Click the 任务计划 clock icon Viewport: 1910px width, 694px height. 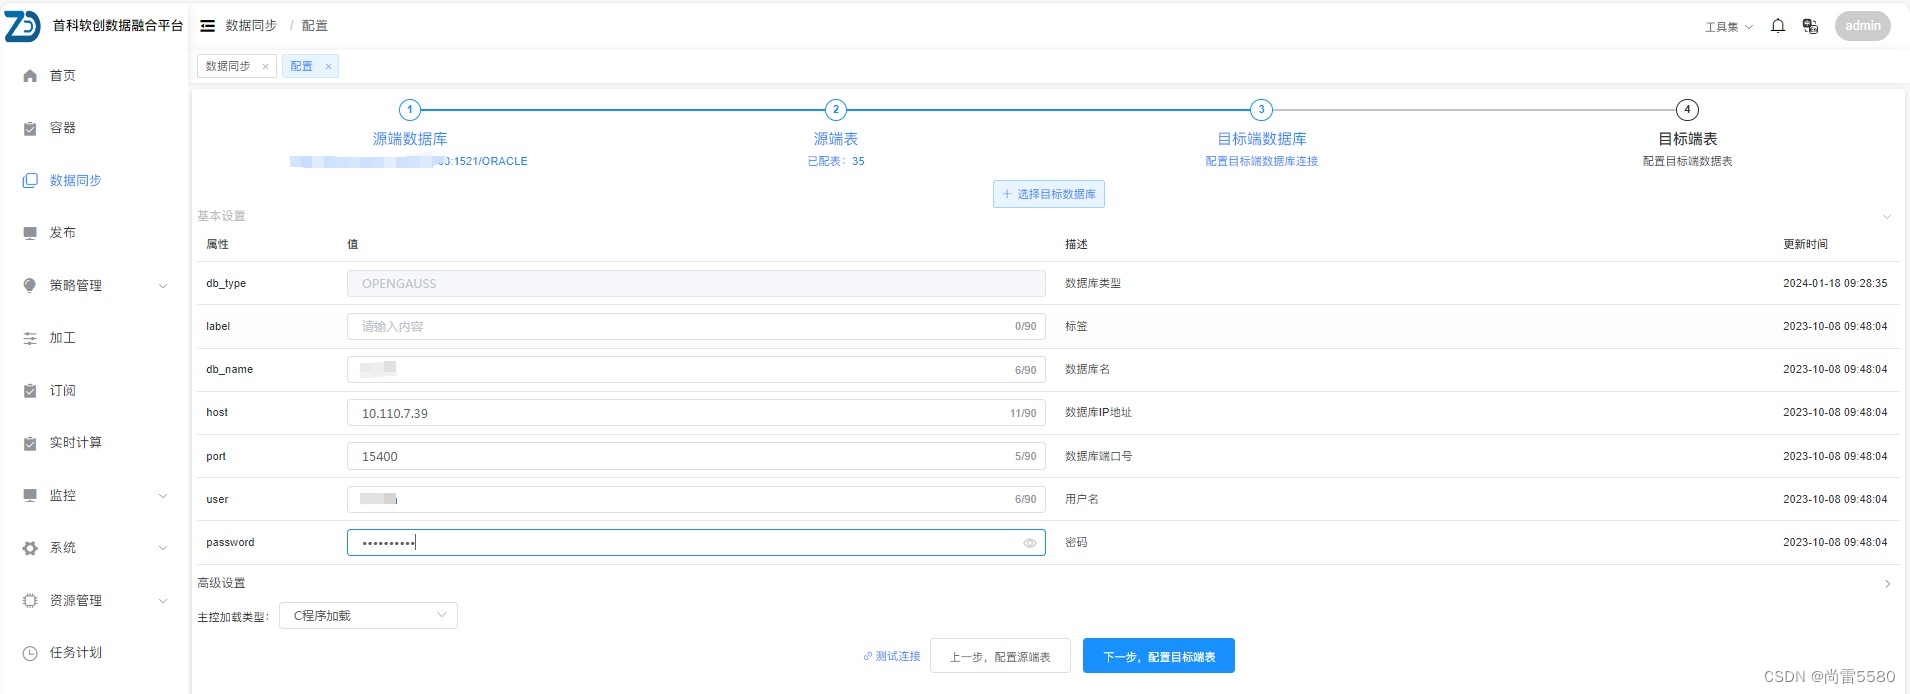click(30, 653)
